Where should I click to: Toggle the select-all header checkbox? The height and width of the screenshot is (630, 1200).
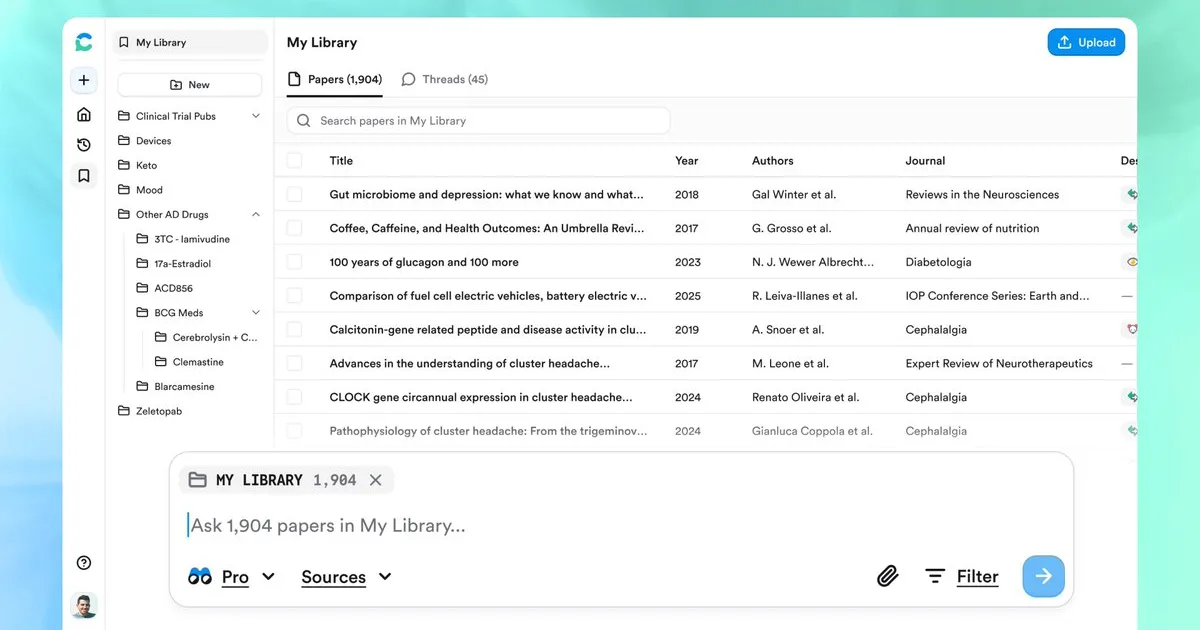[x=294, y=160]
